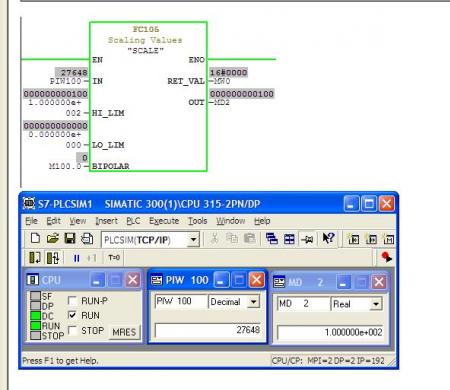Reset timers with T=0 button
Screen dimensions: 450x390
pos(114,258)
